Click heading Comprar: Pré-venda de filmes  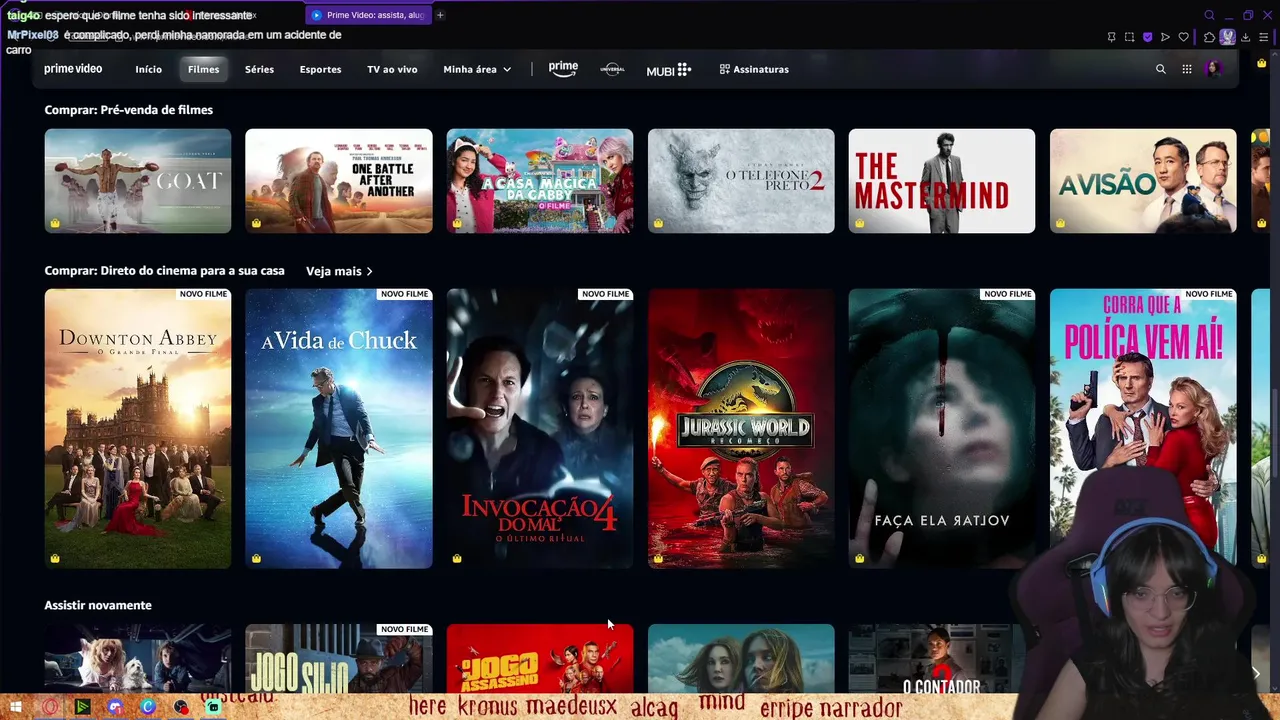tap(128, 110)
